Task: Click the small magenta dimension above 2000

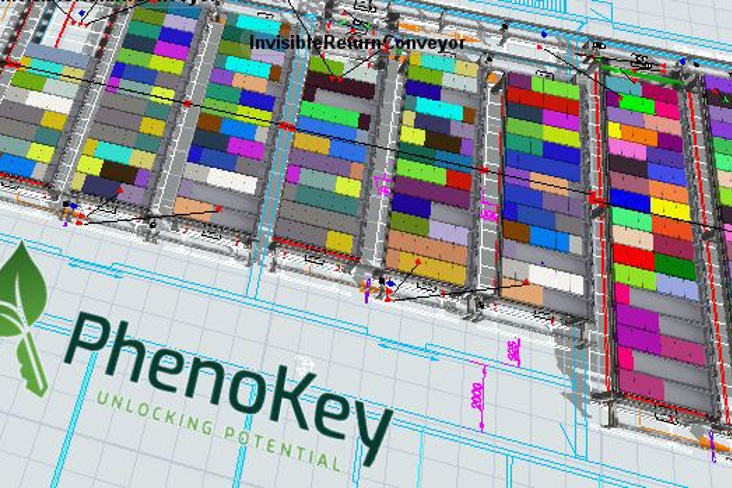Action: (x=513, y=351)
